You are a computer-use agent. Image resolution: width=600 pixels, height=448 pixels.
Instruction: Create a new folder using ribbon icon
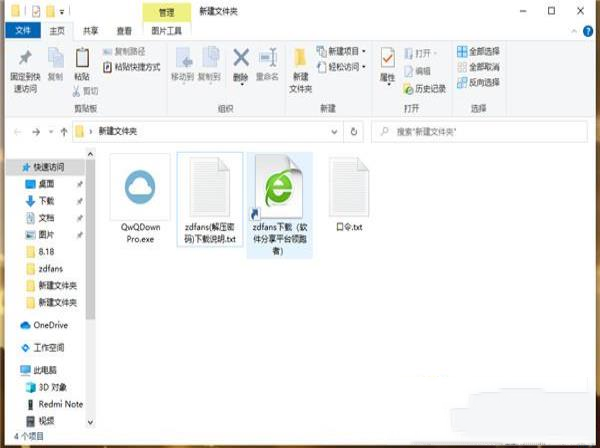[x=300, y=66]
